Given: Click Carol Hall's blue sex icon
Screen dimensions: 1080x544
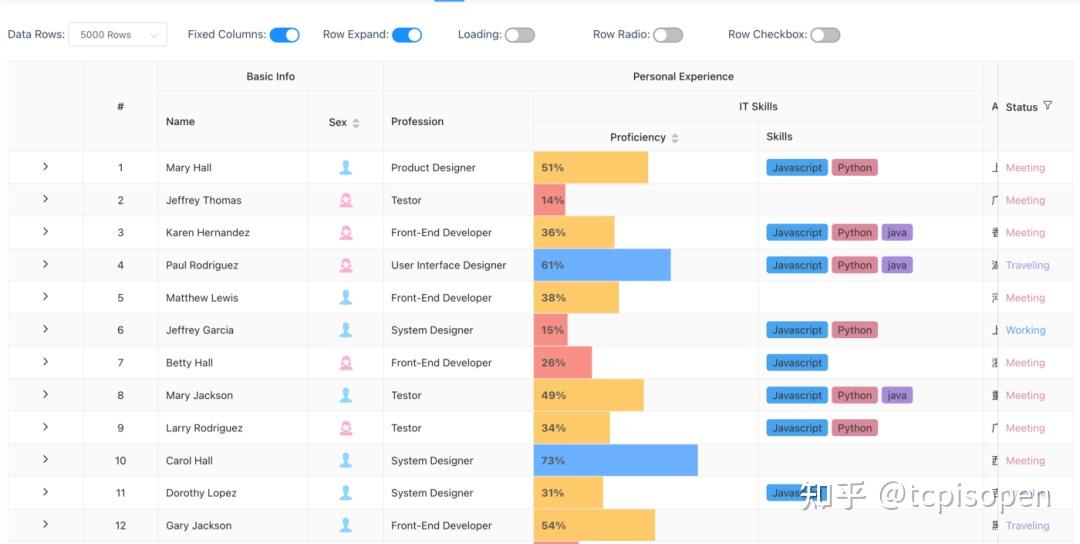Looking at the screenshot, I should 346,461.
